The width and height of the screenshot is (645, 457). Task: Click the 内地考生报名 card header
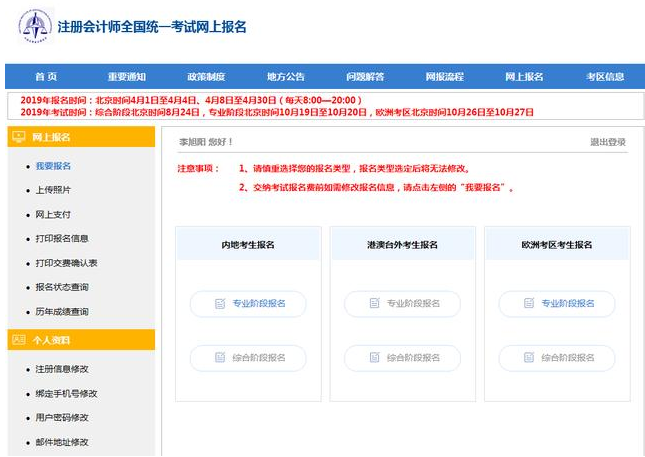[248, 244]
